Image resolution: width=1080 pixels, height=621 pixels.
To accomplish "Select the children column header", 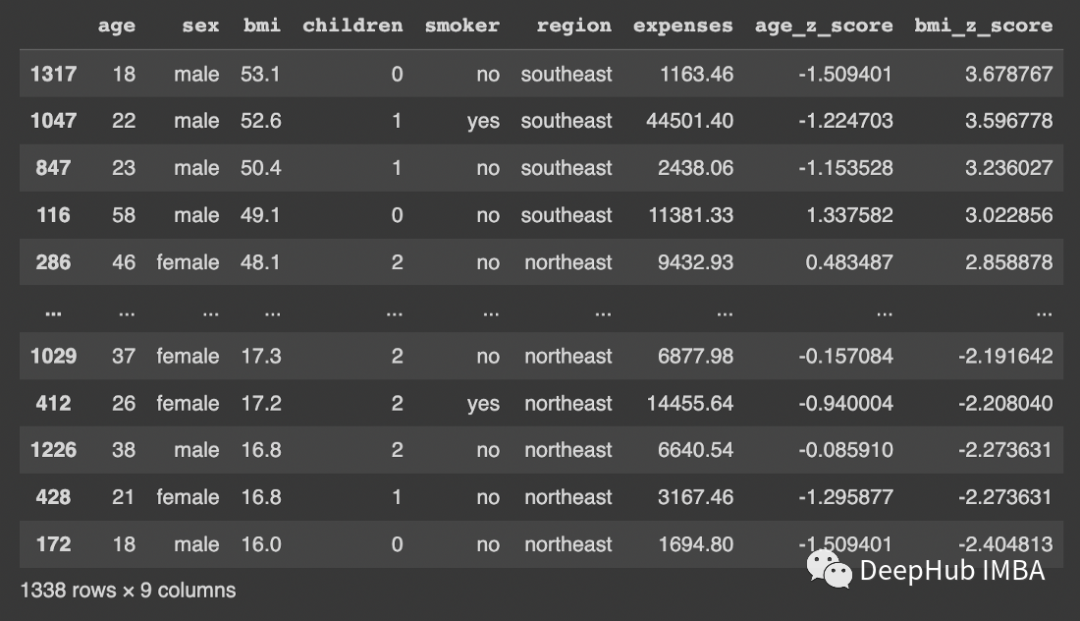I will 353,26.
